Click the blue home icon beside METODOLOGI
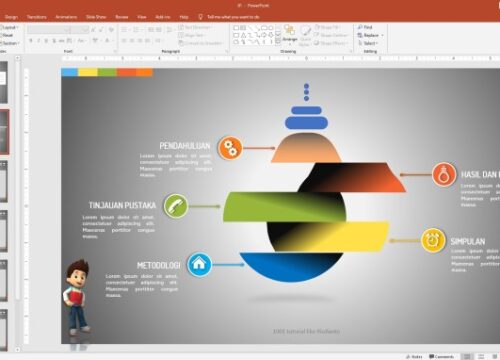The image size is (500, 360). coord(199,264)
